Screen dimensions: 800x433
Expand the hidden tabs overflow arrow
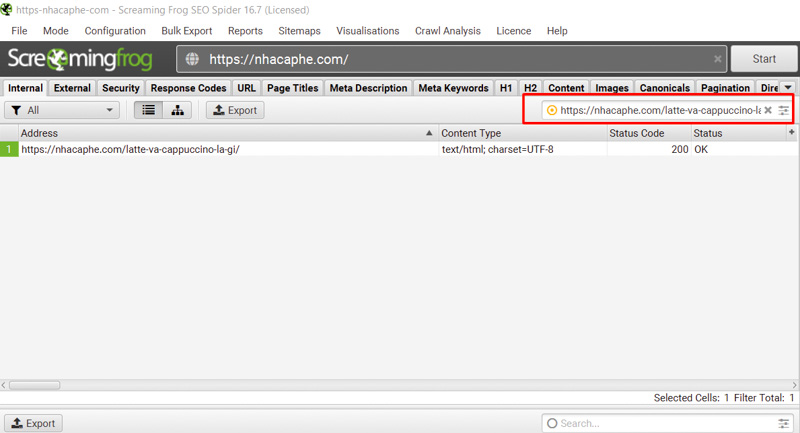[788, 88]
